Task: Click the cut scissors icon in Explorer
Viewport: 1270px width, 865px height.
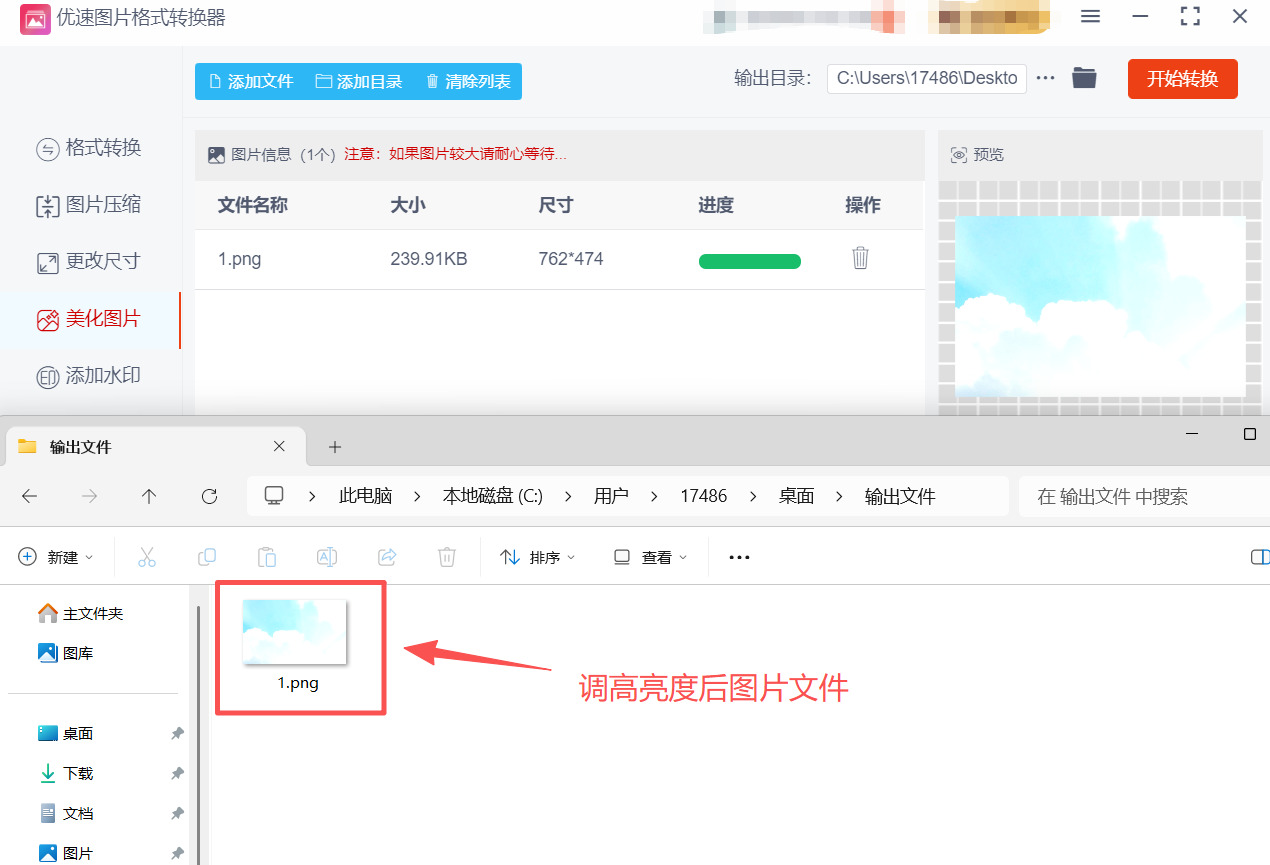Action: [x=147, y=557]
